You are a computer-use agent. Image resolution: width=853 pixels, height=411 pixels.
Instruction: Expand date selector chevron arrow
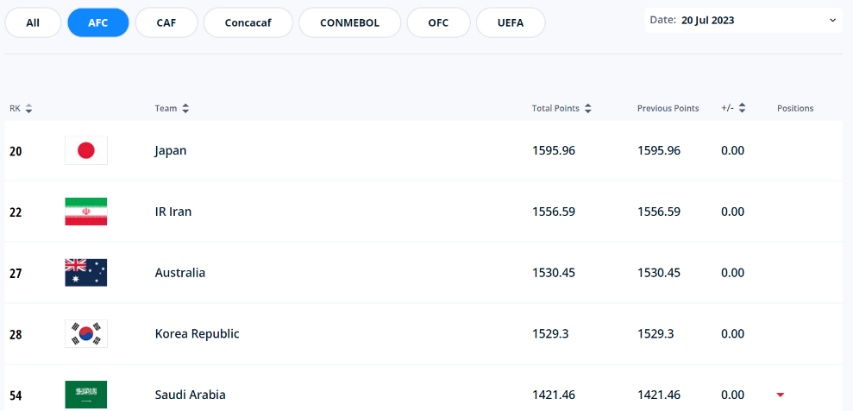832,20
